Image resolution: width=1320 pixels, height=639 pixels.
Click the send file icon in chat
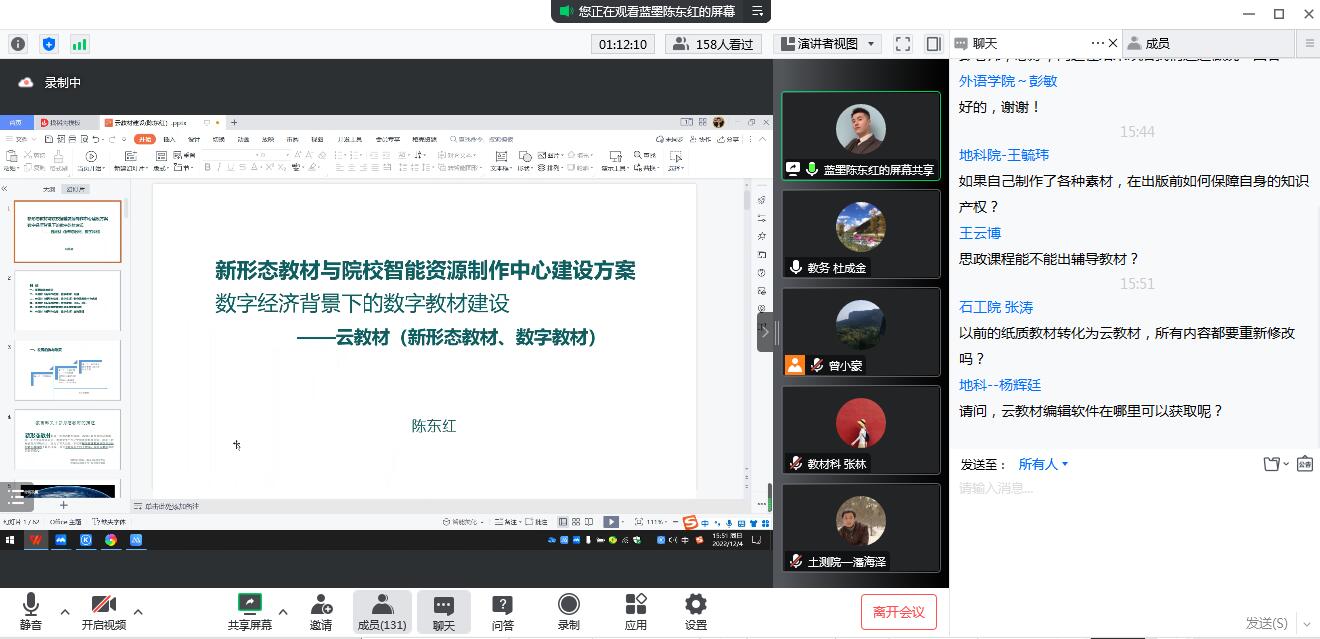1272,464
